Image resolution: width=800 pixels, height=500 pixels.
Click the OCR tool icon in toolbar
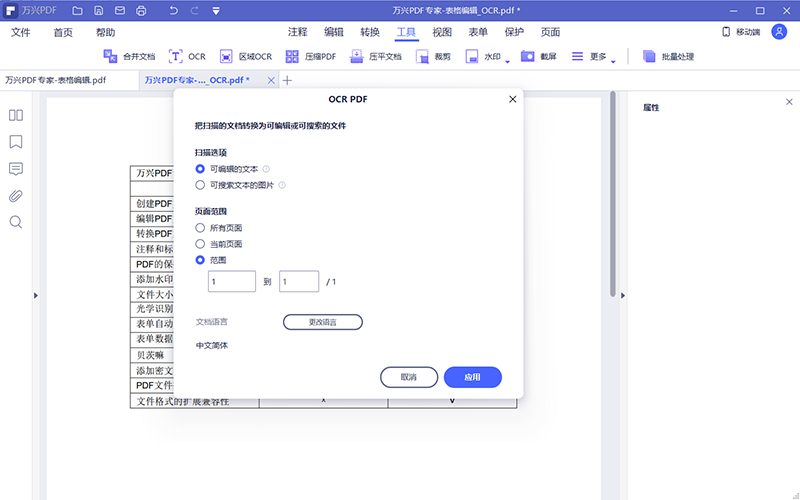[177, 57]
